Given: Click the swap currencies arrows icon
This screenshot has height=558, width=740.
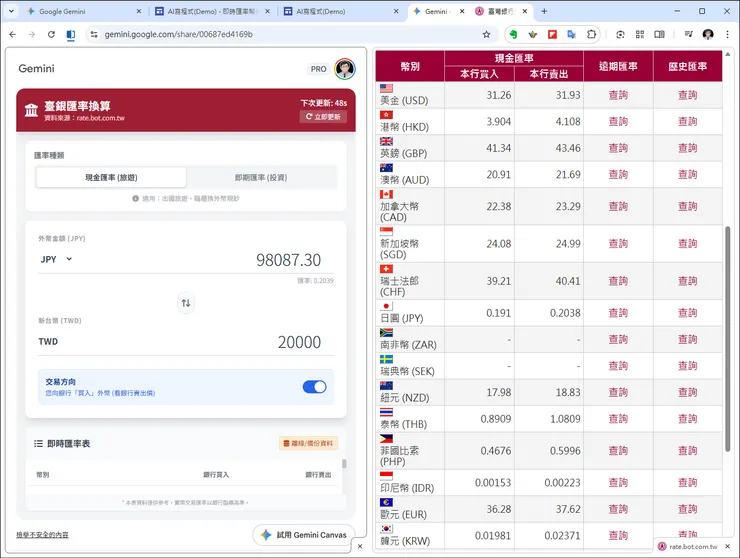Looking at the screenshot, I should point(186,303).
